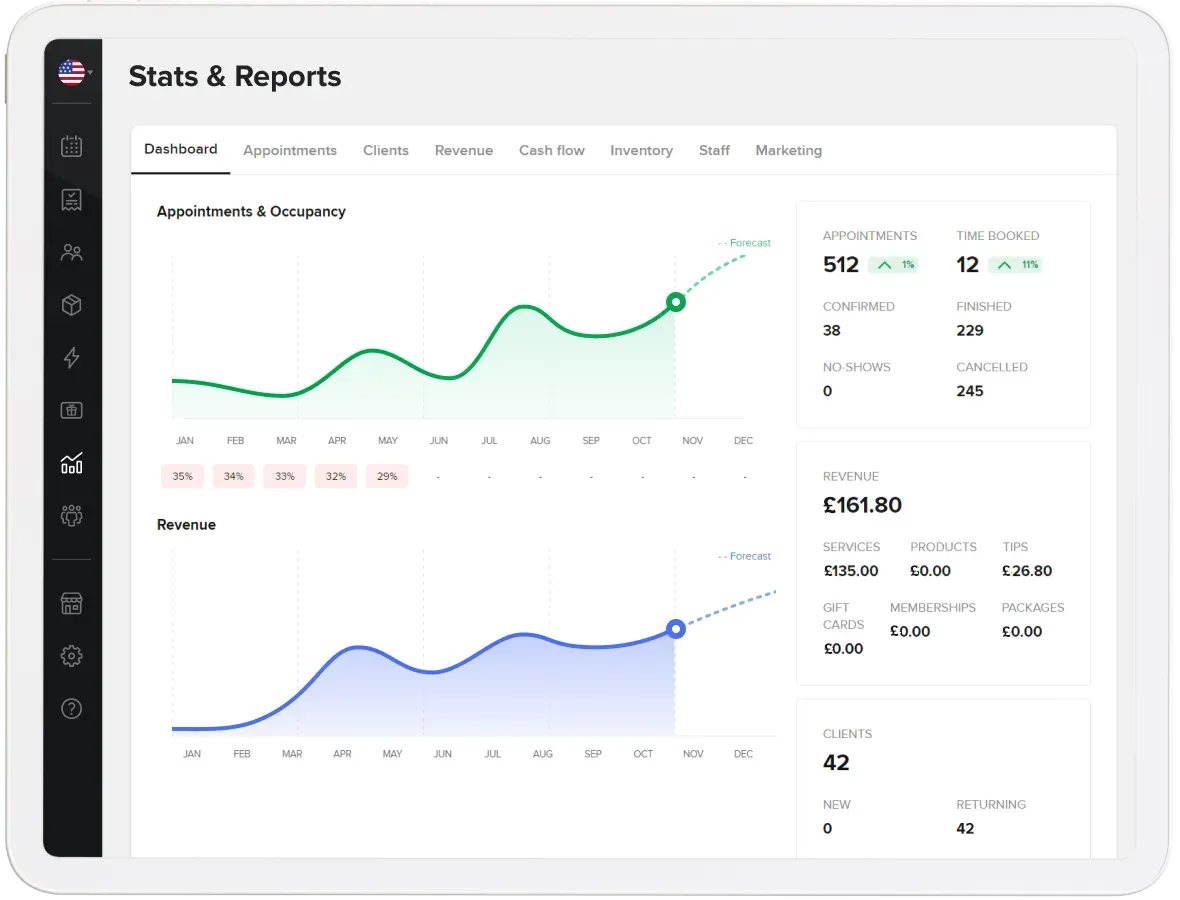Open the team members sidebar icon

72,516
